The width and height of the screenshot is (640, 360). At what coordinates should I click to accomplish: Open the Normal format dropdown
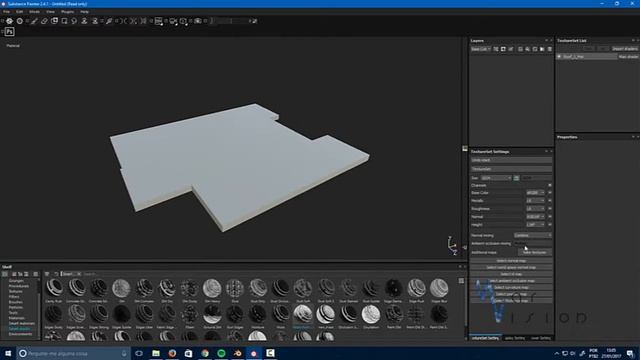[535, 216]
